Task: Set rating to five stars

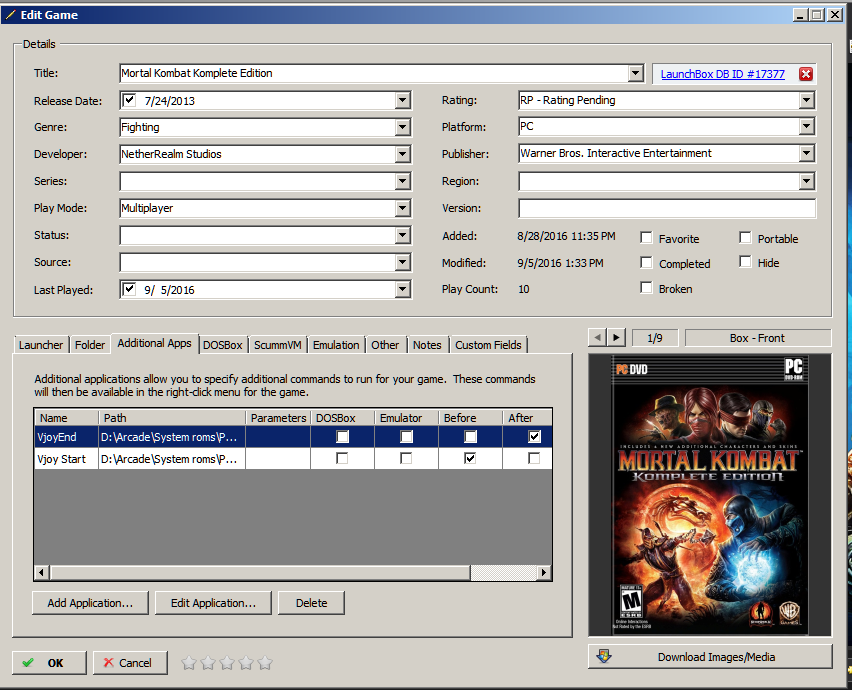Action: 265,663
